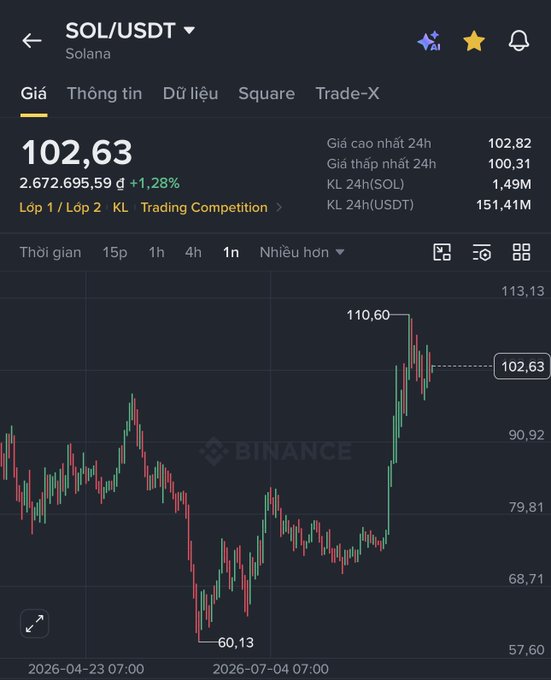Screen dimensions: 551x680
Task: Open the chart drawing tools icon
Action: coord(442,252)
